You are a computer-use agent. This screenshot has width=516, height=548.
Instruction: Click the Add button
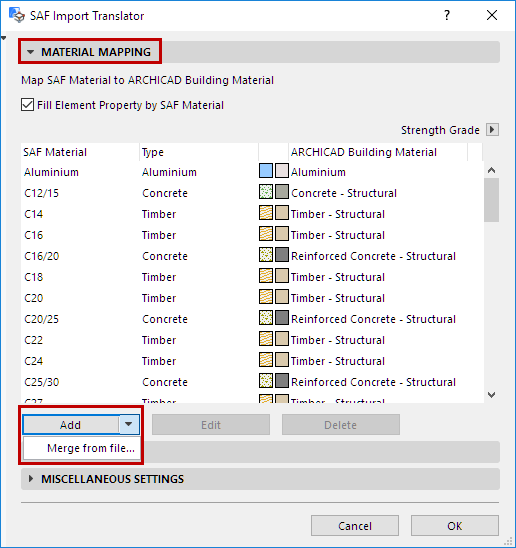coord(71,425)
